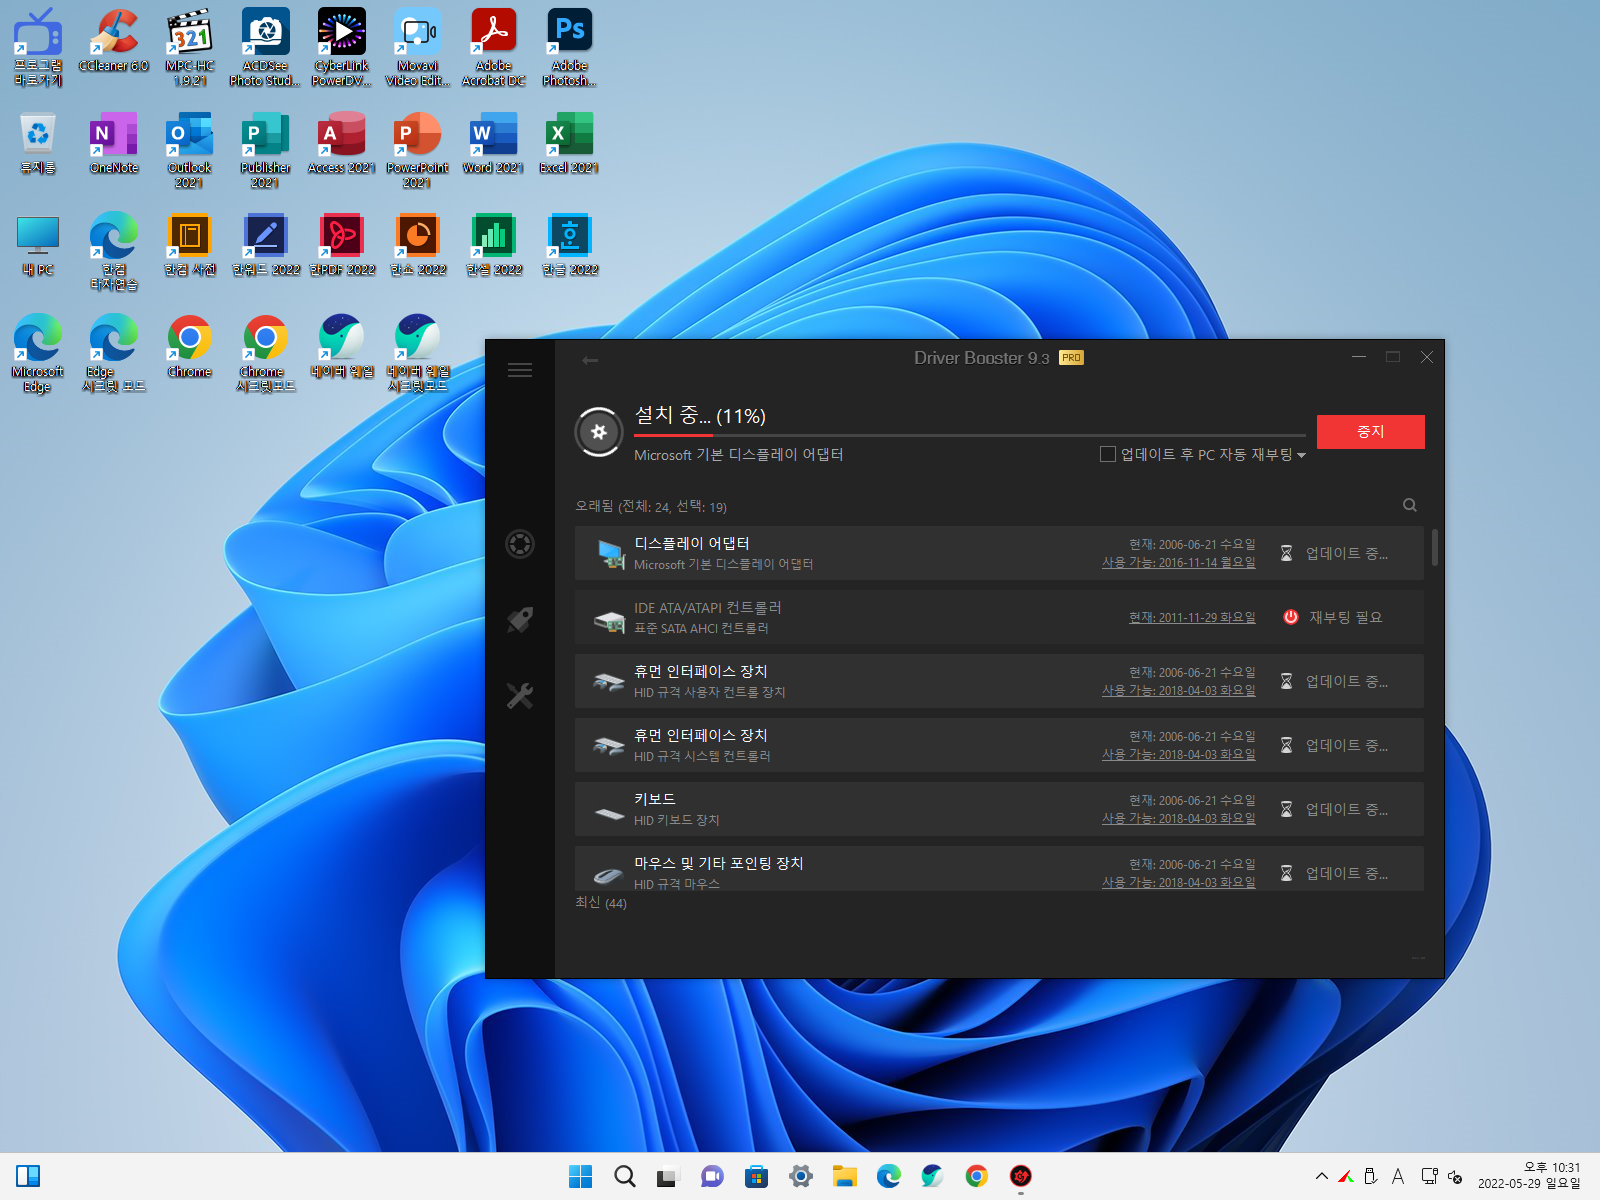1600x1200 pixels.
Task: Open Outlook 2021 desktop shortcut
Action: (190, 150)
